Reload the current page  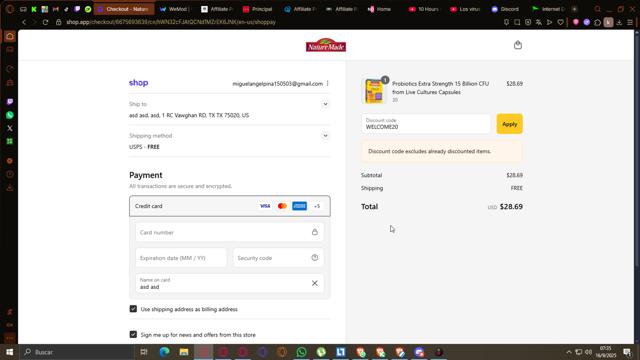tap(45, 22)
